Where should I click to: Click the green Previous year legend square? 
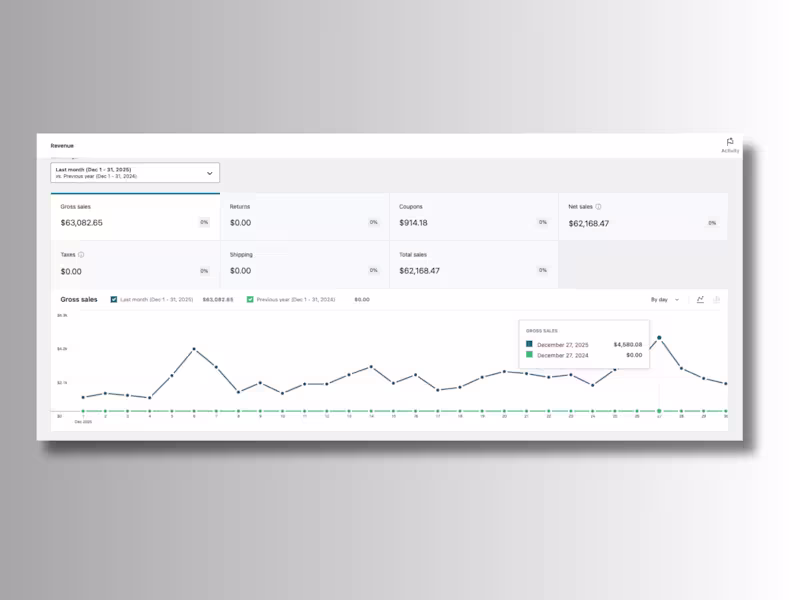(251, 299)
